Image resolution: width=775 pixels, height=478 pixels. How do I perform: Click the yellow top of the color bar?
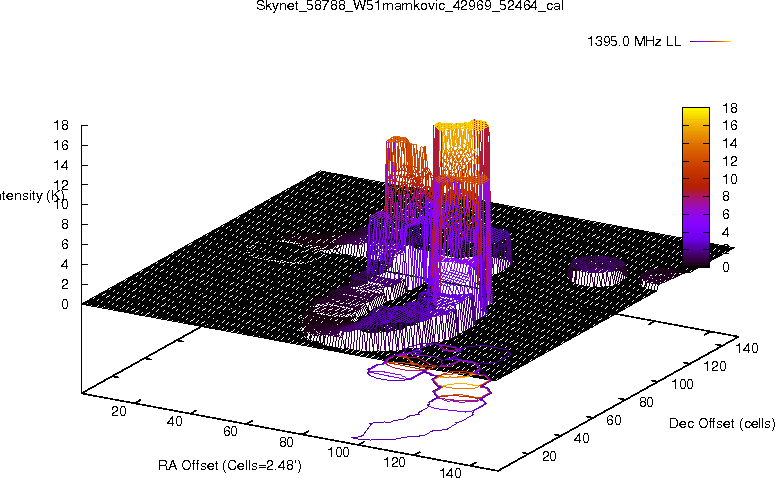coord(696,112)
